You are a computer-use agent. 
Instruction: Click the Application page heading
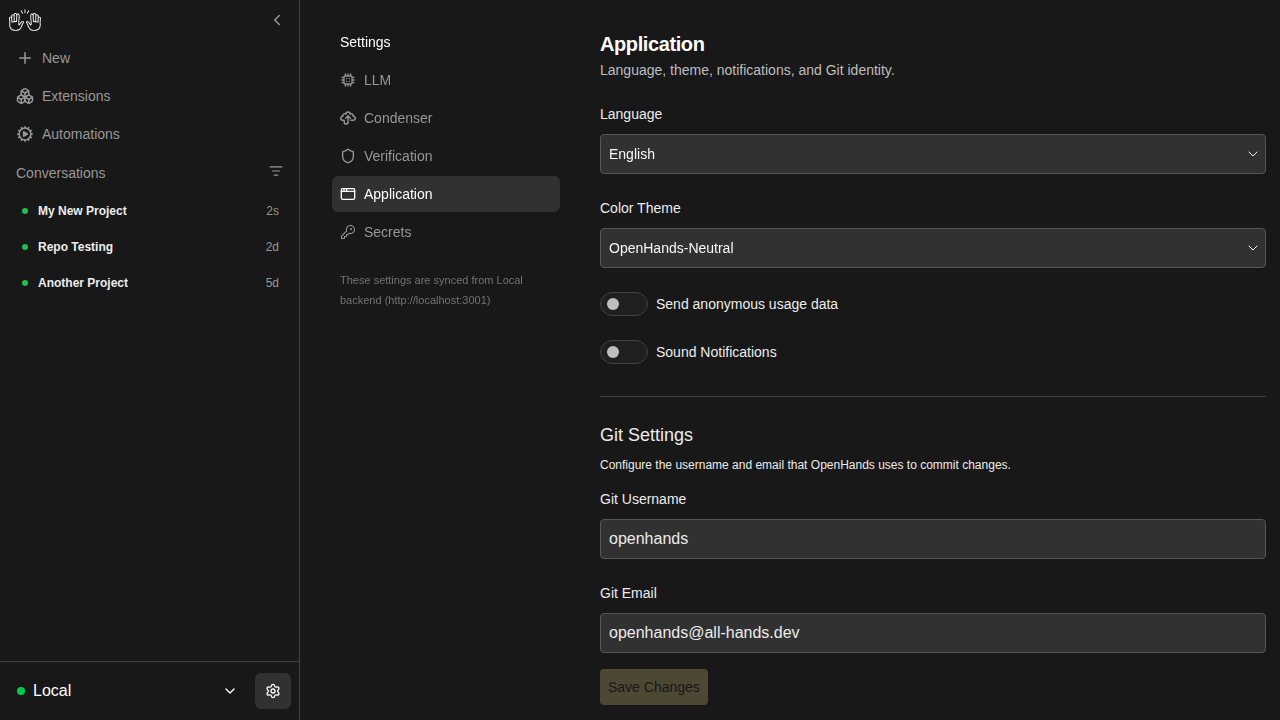point(652,44)
